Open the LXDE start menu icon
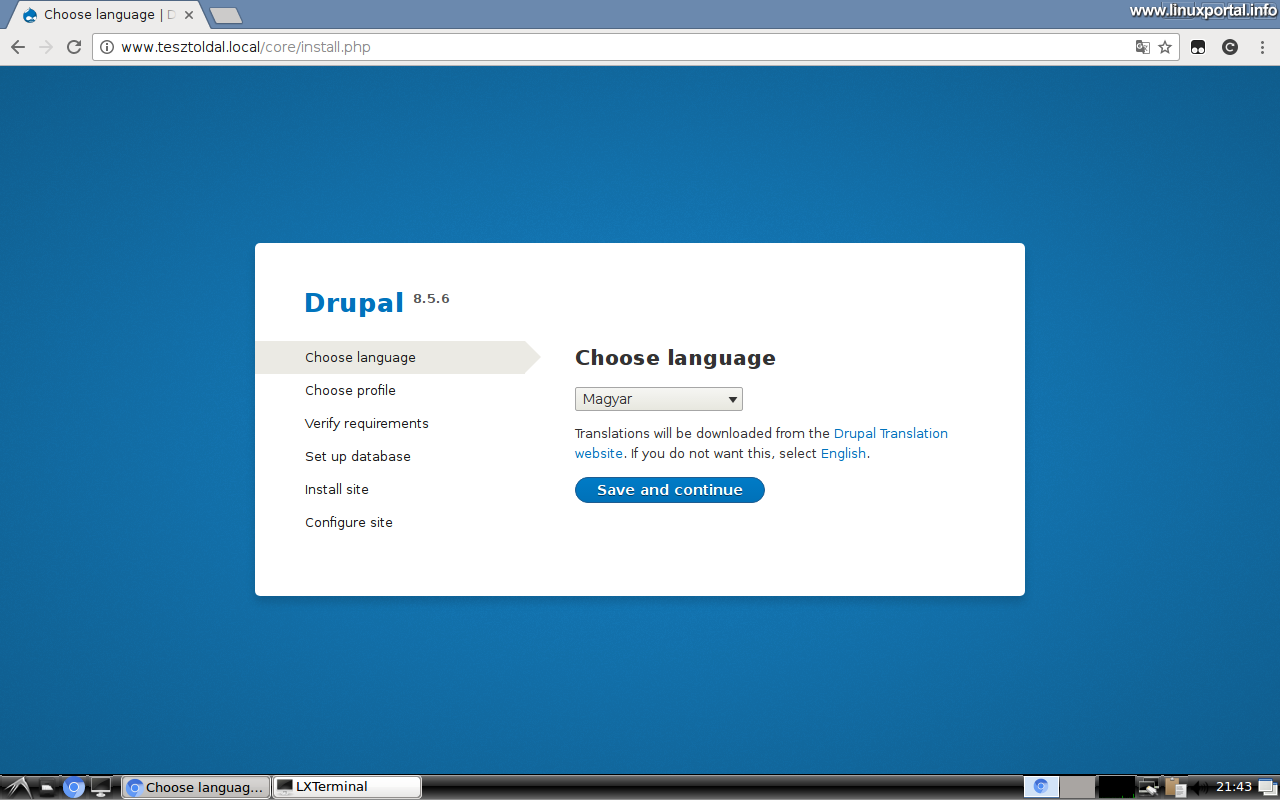This screenshot has height=800, width=1280. pos(17,787)
